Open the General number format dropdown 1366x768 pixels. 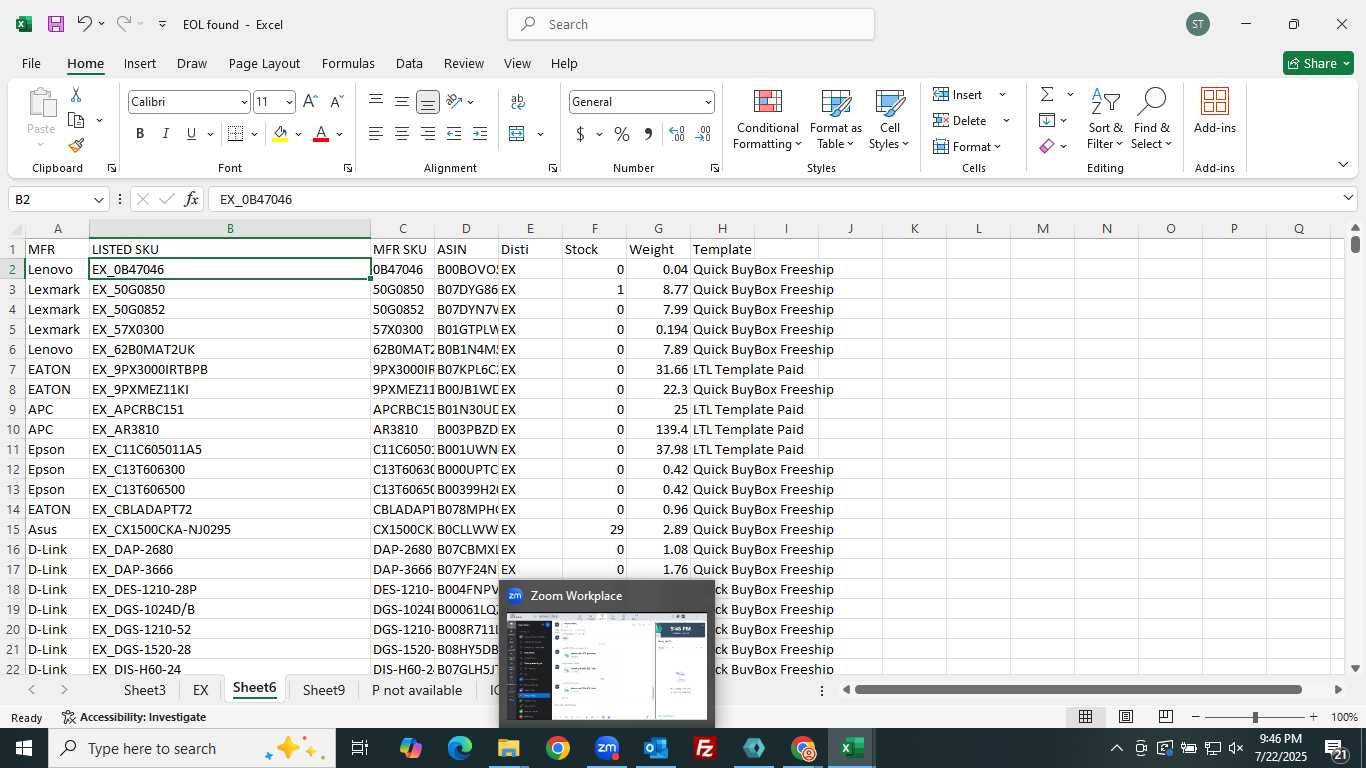708,102
